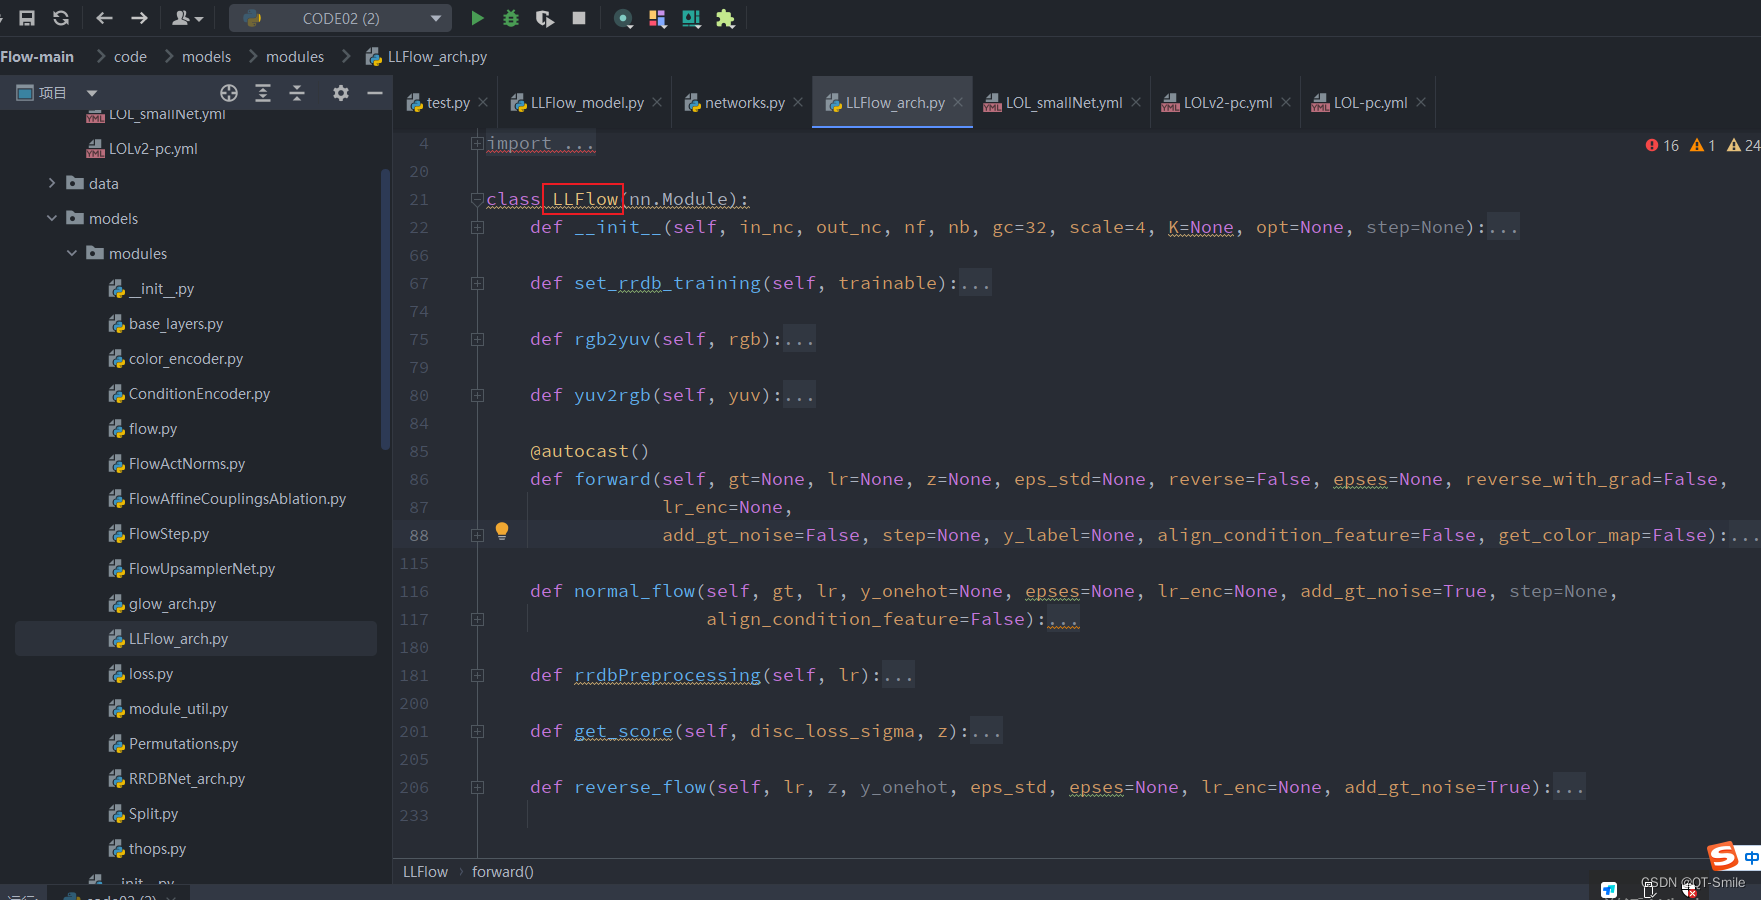Expand all in the project panel
This screenshot has width=1761, height=900.
click(263, 93)
